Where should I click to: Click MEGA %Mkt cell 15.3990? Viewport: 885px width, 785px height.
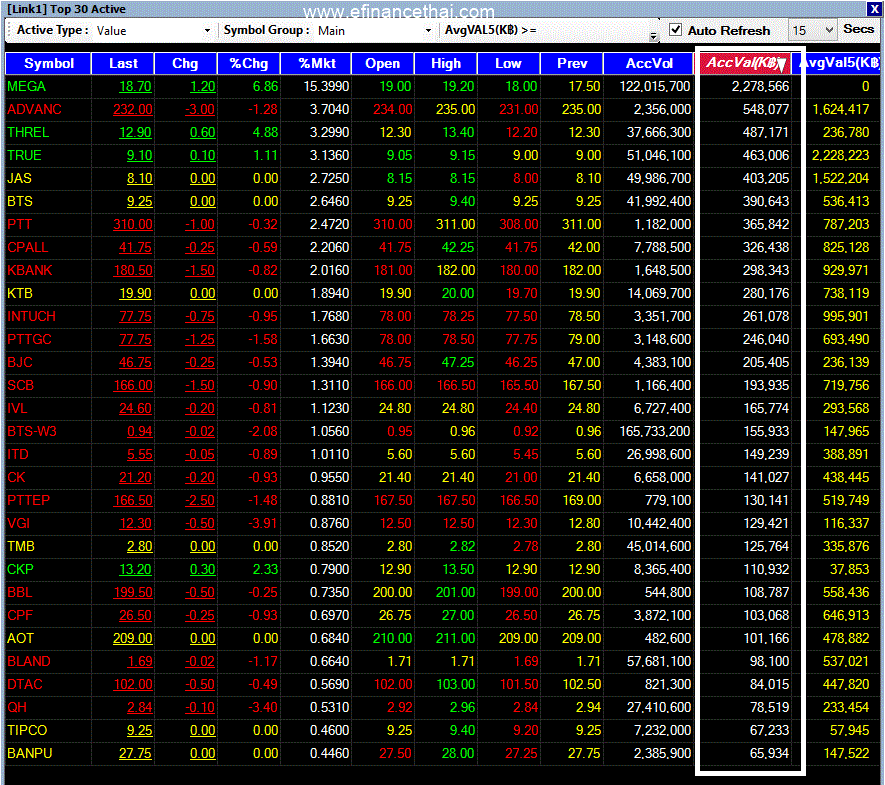tap(326, 86)
